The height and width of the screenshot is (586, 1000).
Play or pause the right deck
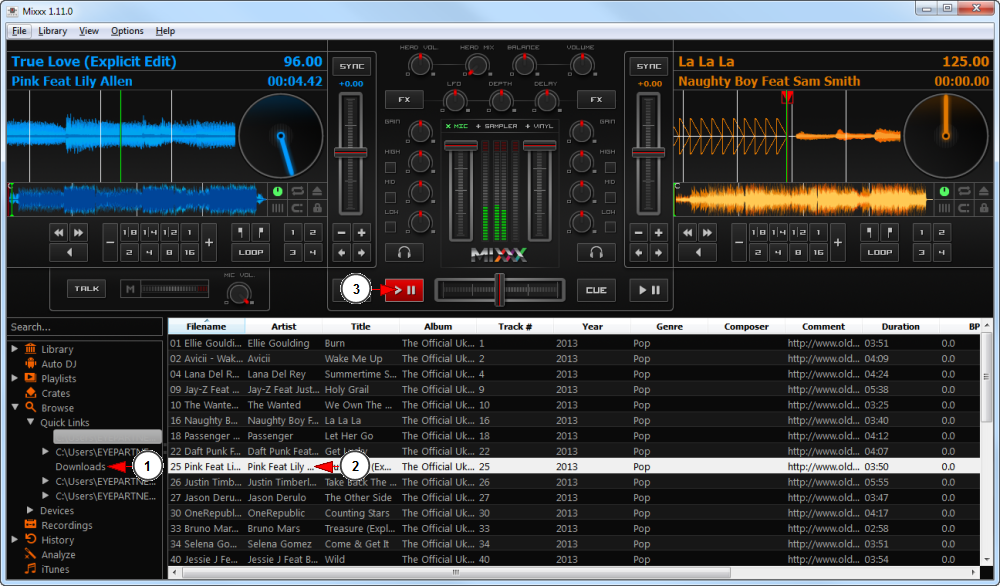(x=649, y=290)
